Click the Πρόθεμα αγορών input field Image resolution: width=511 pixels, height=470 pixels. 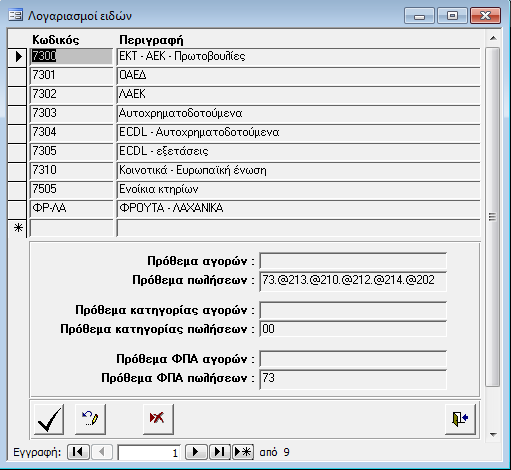click(353, 261)
